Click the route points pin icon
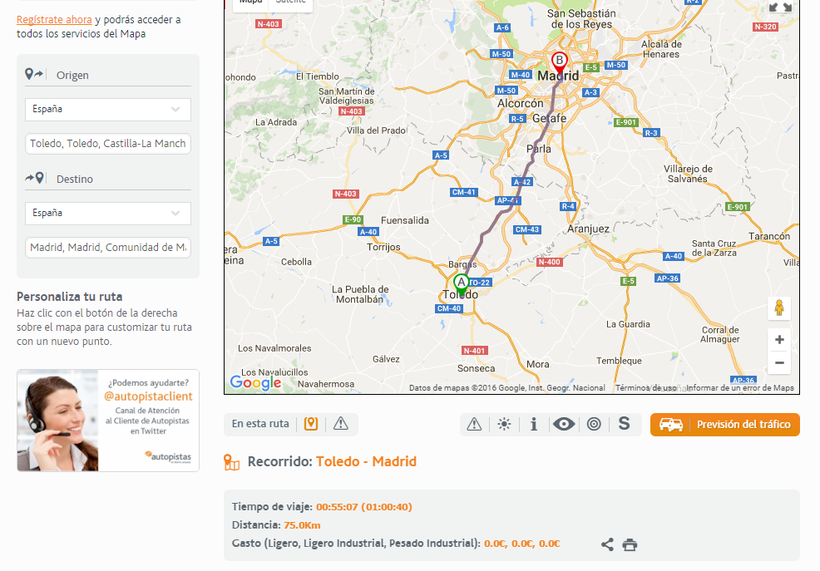The image size is (820, 571). pyautogui.click(x=311, y=424)
